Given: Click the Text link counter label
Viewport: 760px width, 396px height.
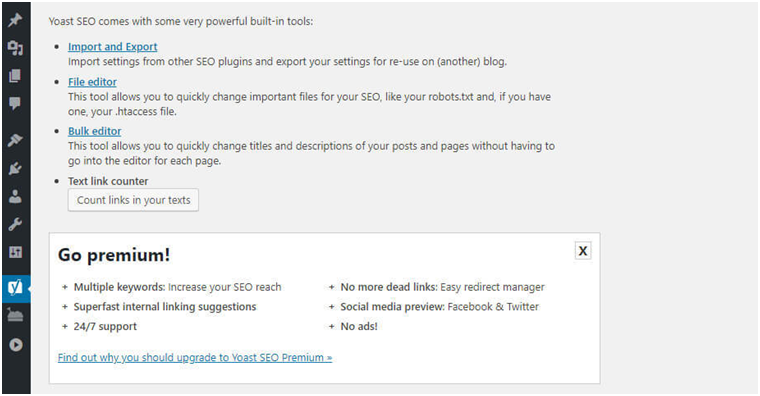Looking at the screenshot, I should (x=108, y=181).
